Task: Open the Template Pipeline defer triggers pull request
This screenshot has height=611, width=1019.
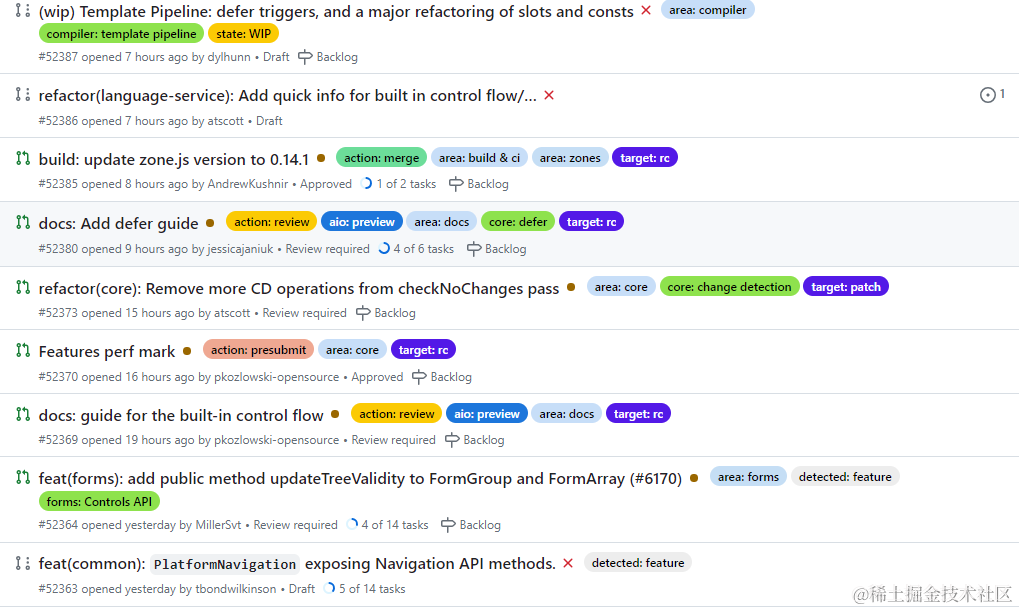Action: coord(336,11)
